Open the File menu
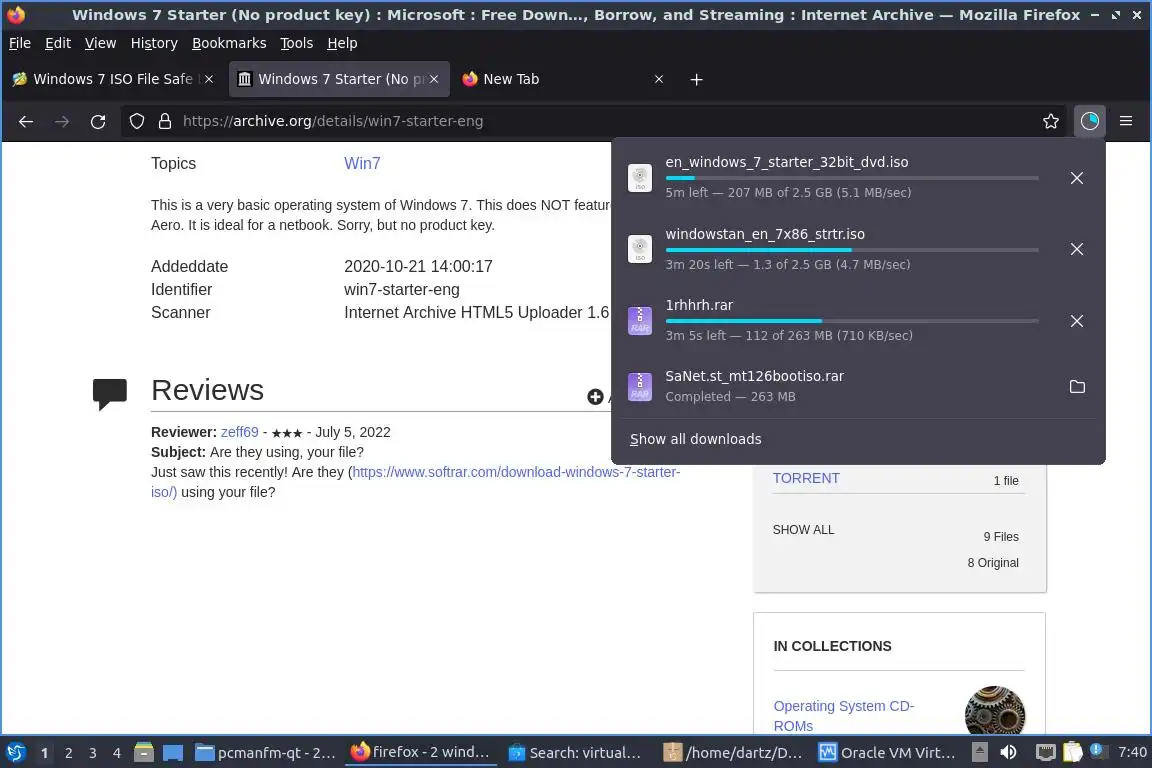Viewport: 1152px width, 768px height. click(x=20, y=43)
